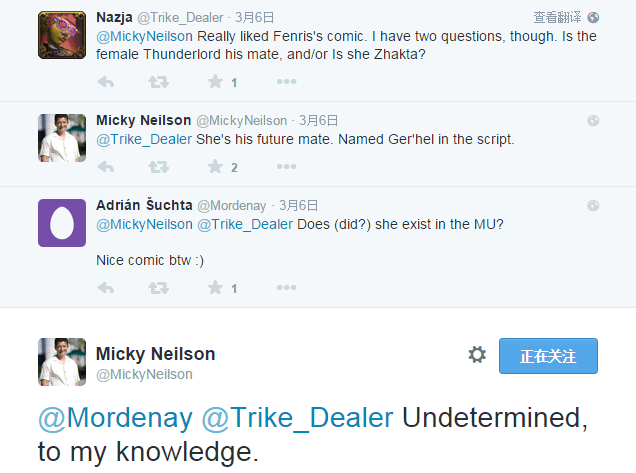
Task: Reply to Micky Neilson's Ger'hel tweet
Action: coord(107,167)
